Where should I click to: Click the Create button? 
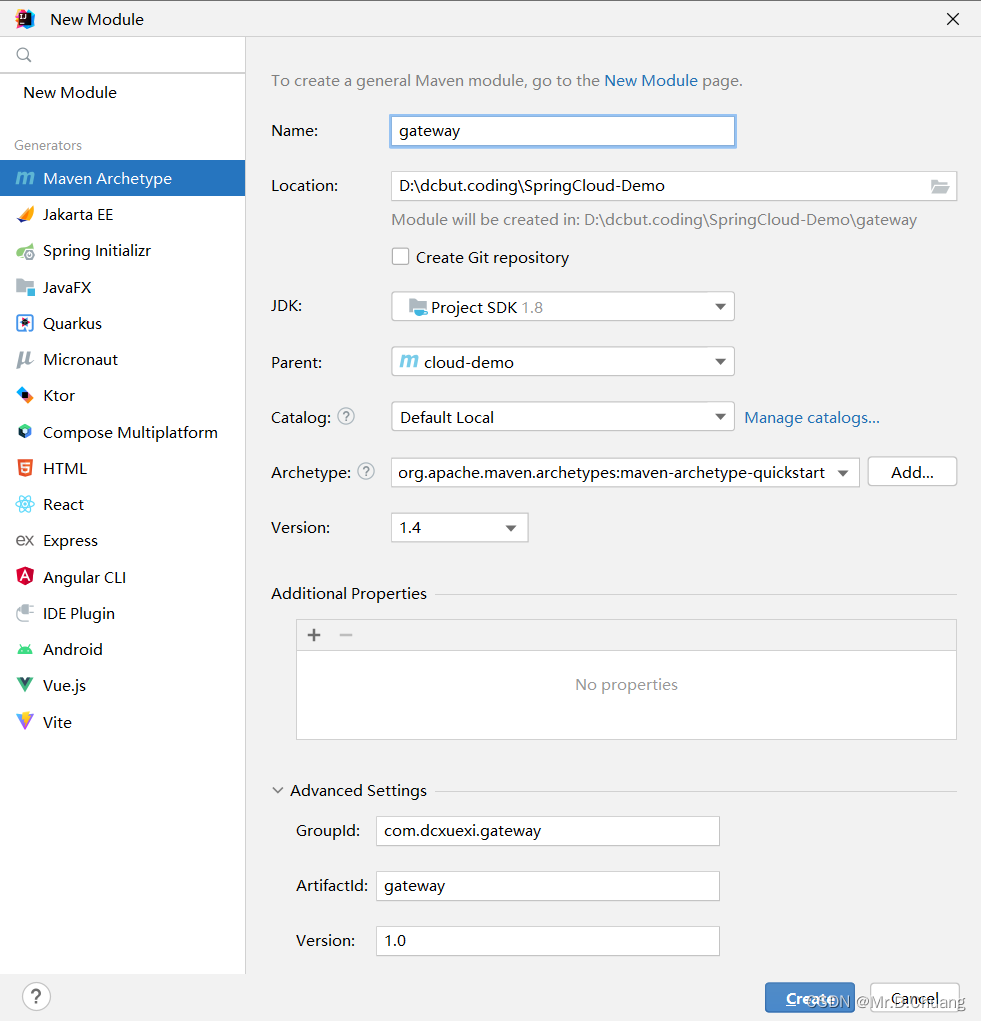[x=810, y=998]
